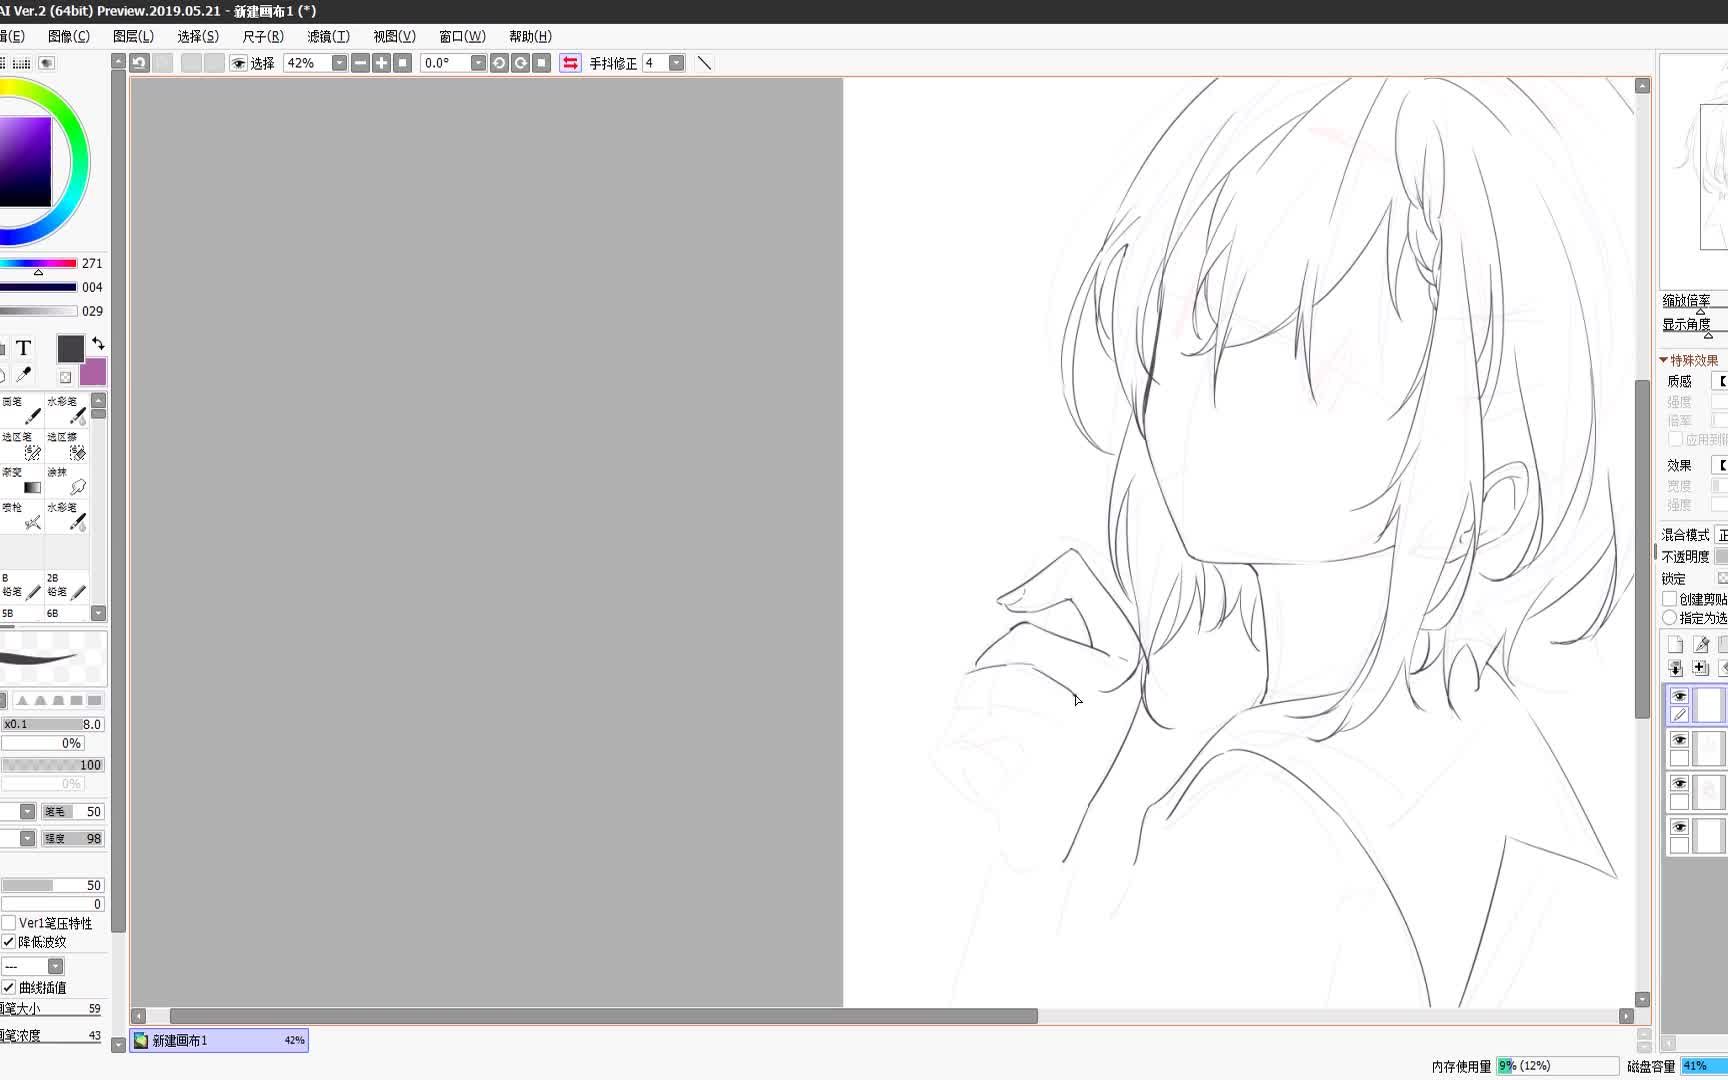Rotate canvas clockwise
The height and width of the screenshot is (1080, 1728).
pyautogui.click(x=520, y=63)
